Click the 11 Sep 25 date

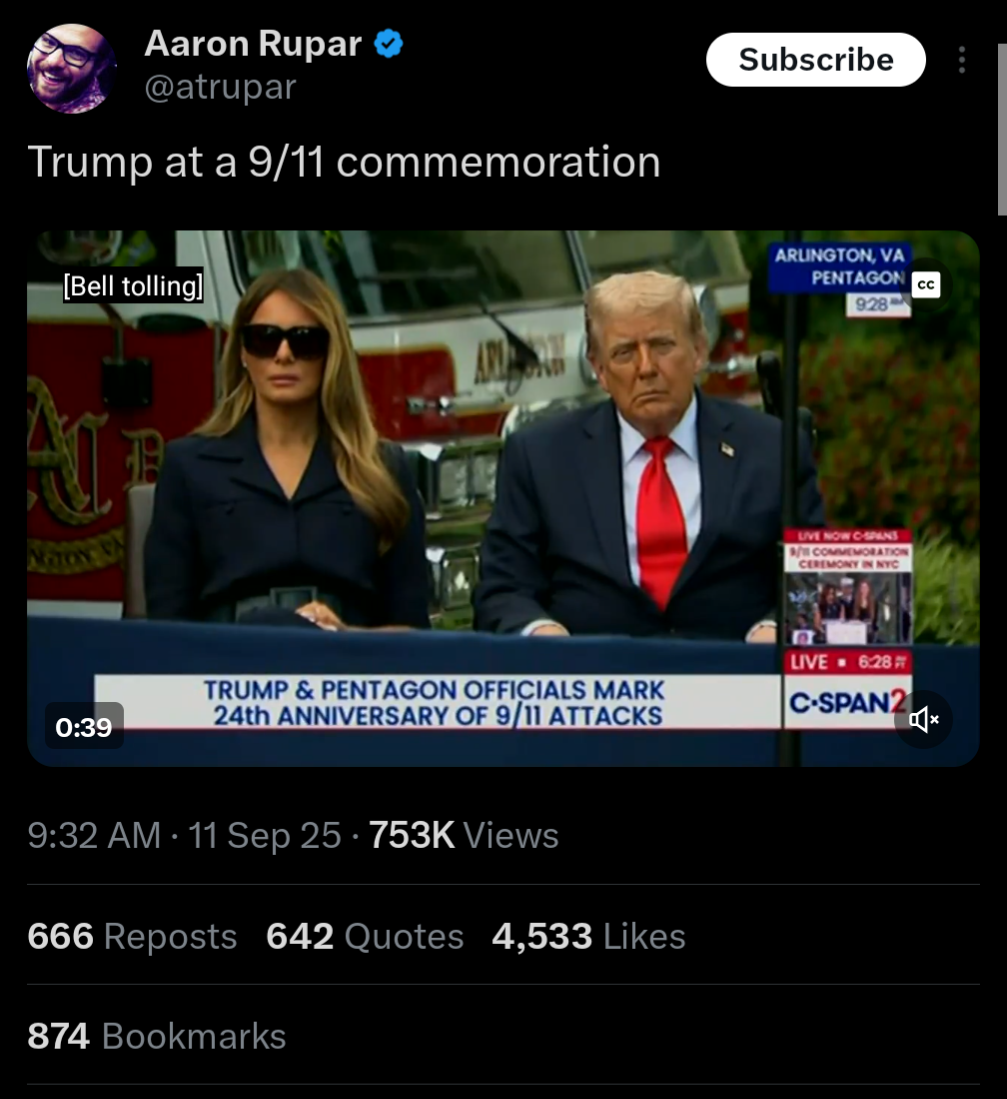pyautogui.click(x=264, y=835)
